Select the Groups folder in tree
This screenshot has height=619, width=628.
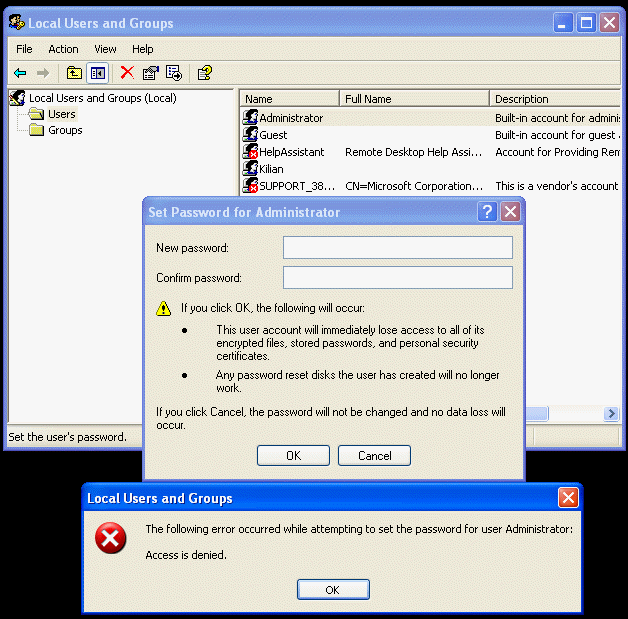(64, 130)
